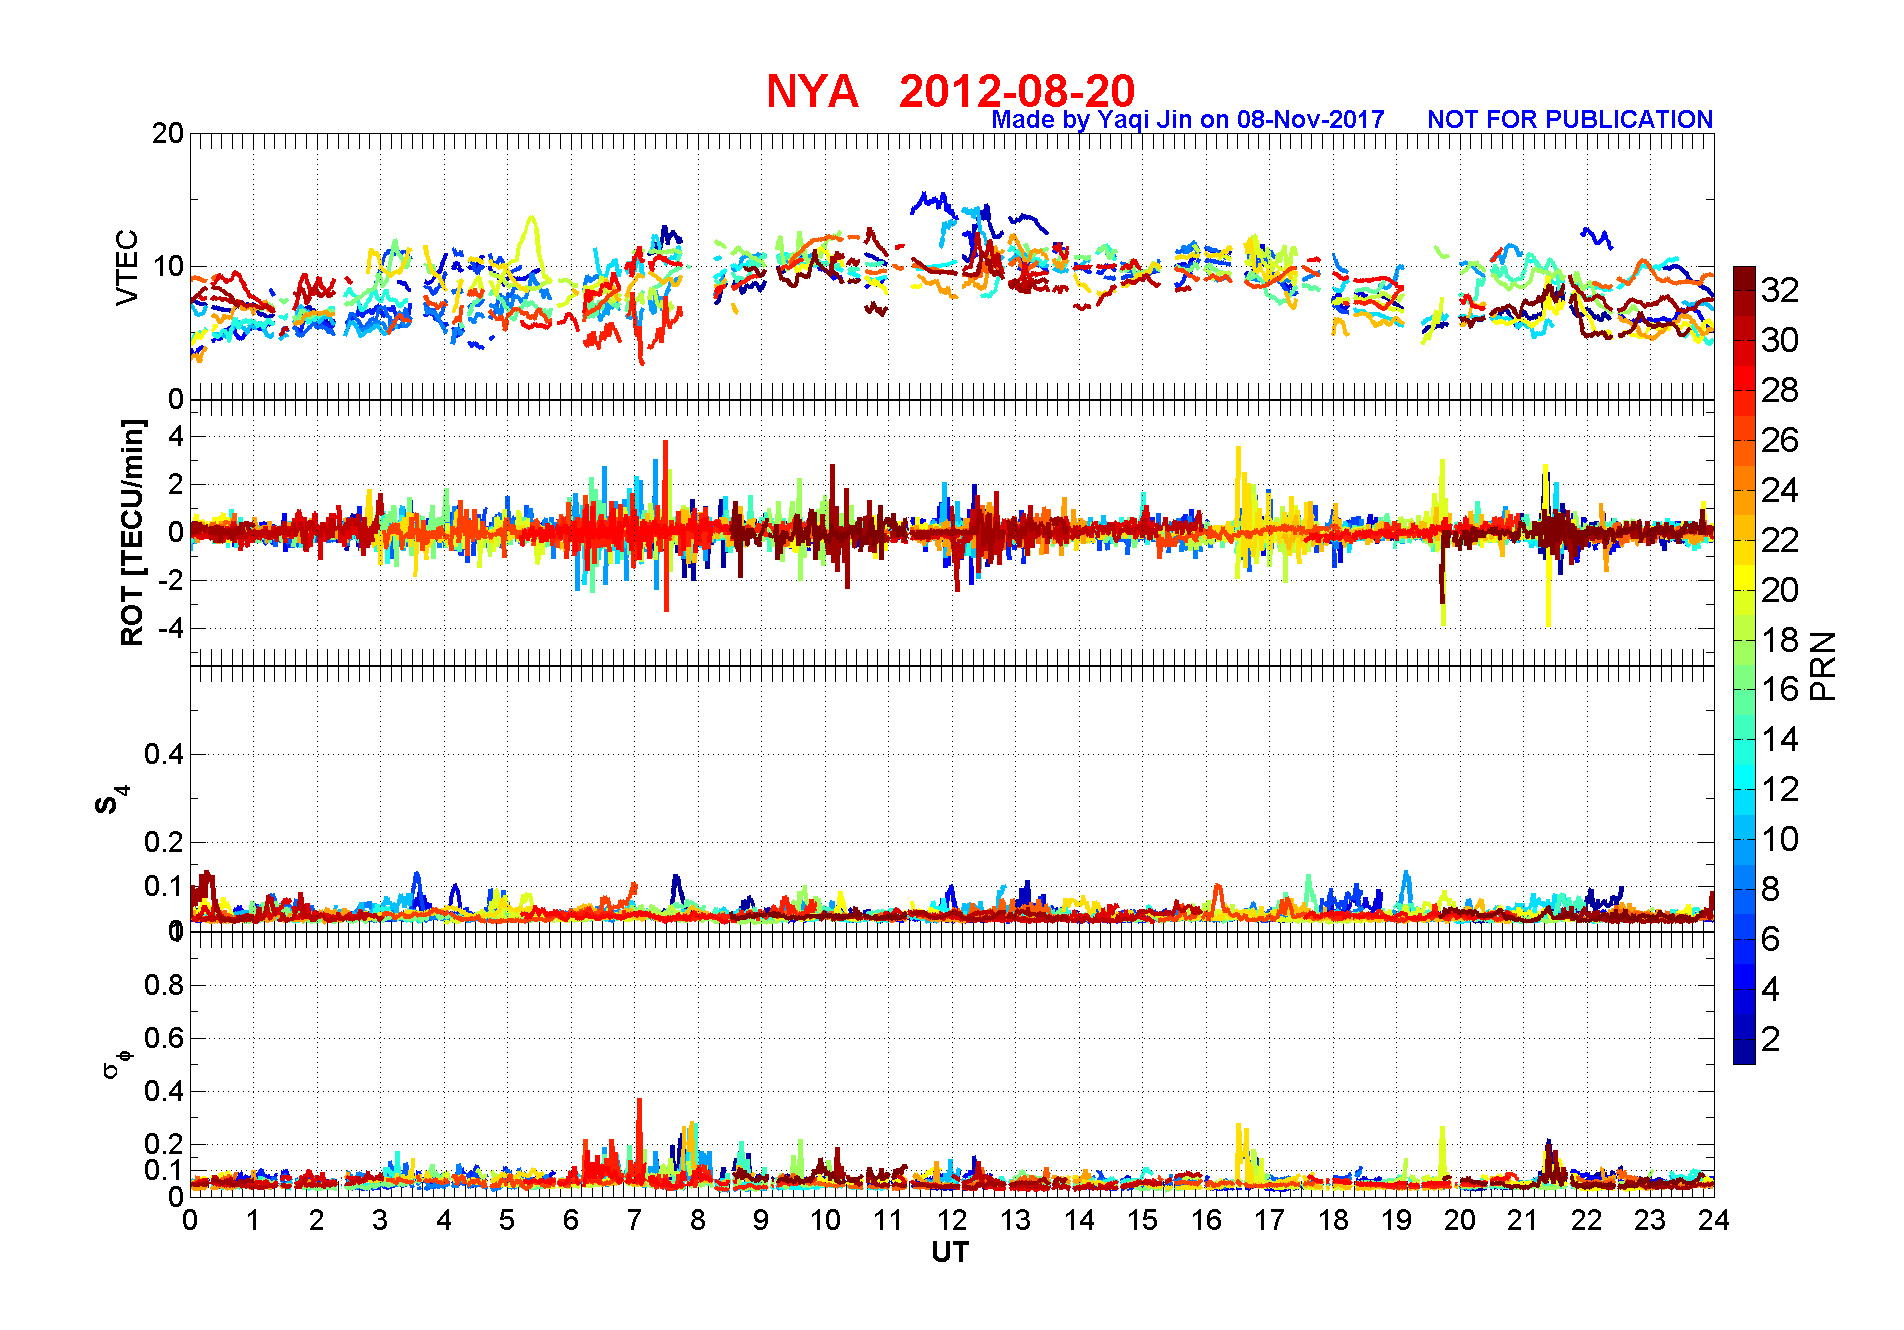The image size is (1904, 1330).
Task: Select the sigma-phi axis tick label 0.8
Action: point(164,985)
